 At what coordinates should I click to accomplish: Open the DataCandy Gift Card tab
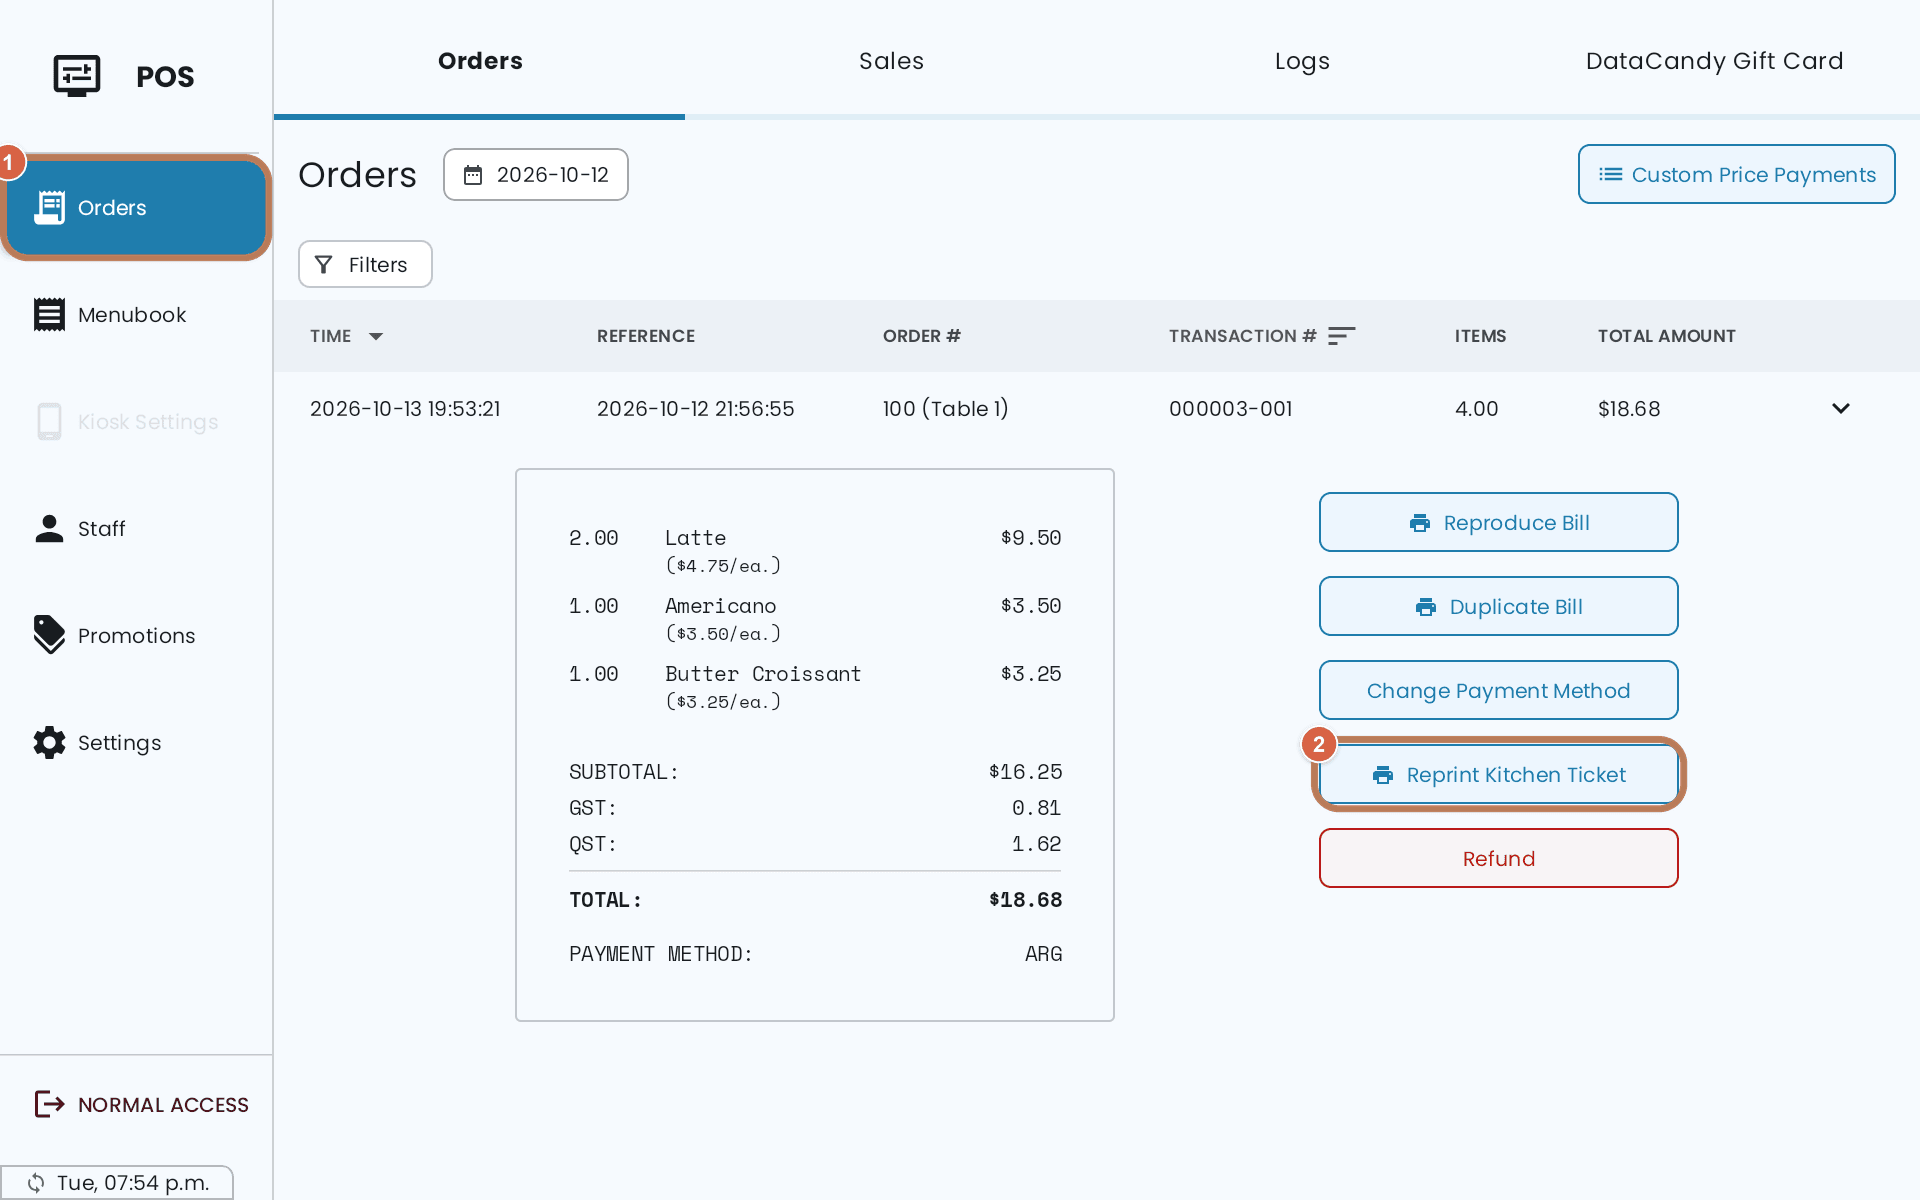tap(1714, 60)
